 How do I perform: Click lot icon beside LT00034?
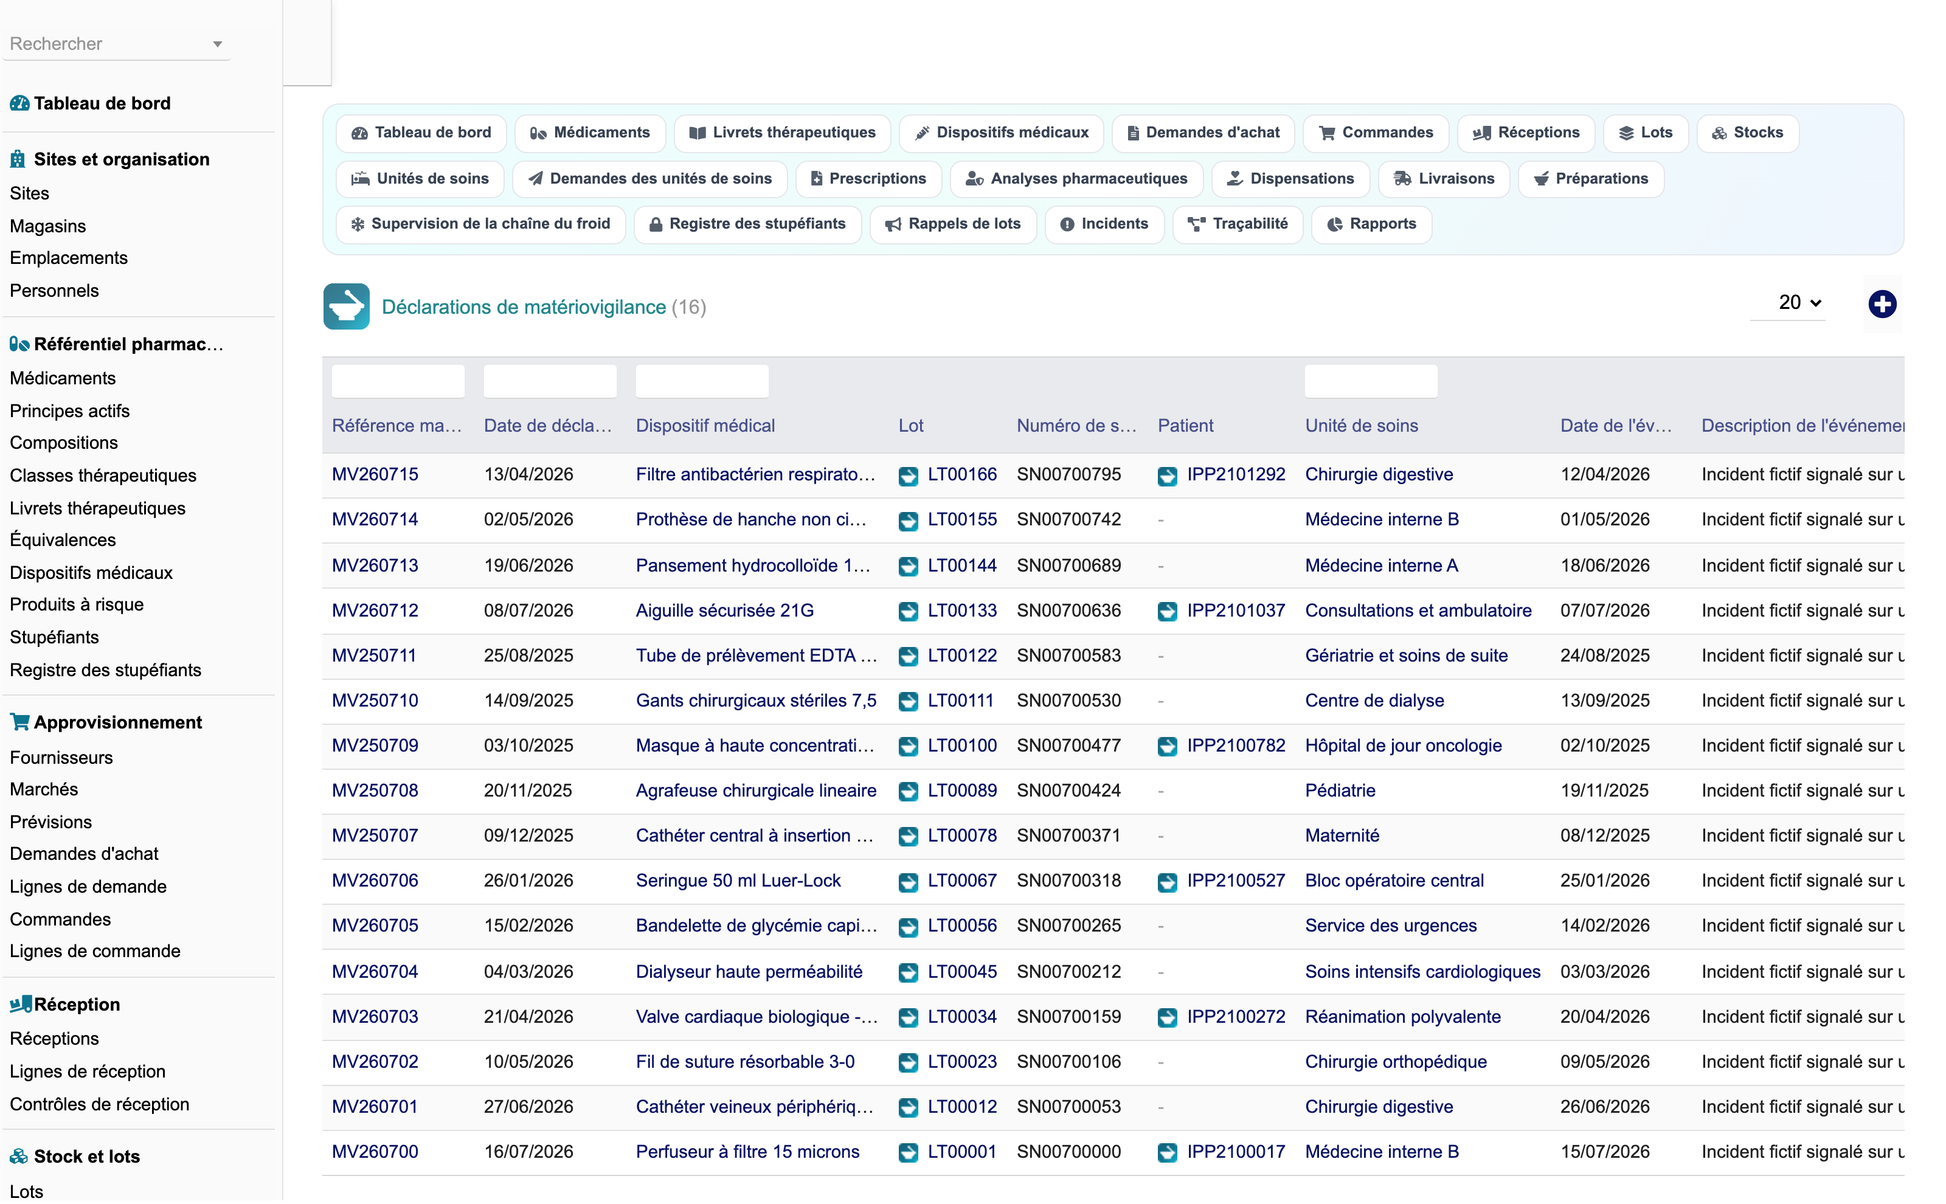click(908, 1018)
